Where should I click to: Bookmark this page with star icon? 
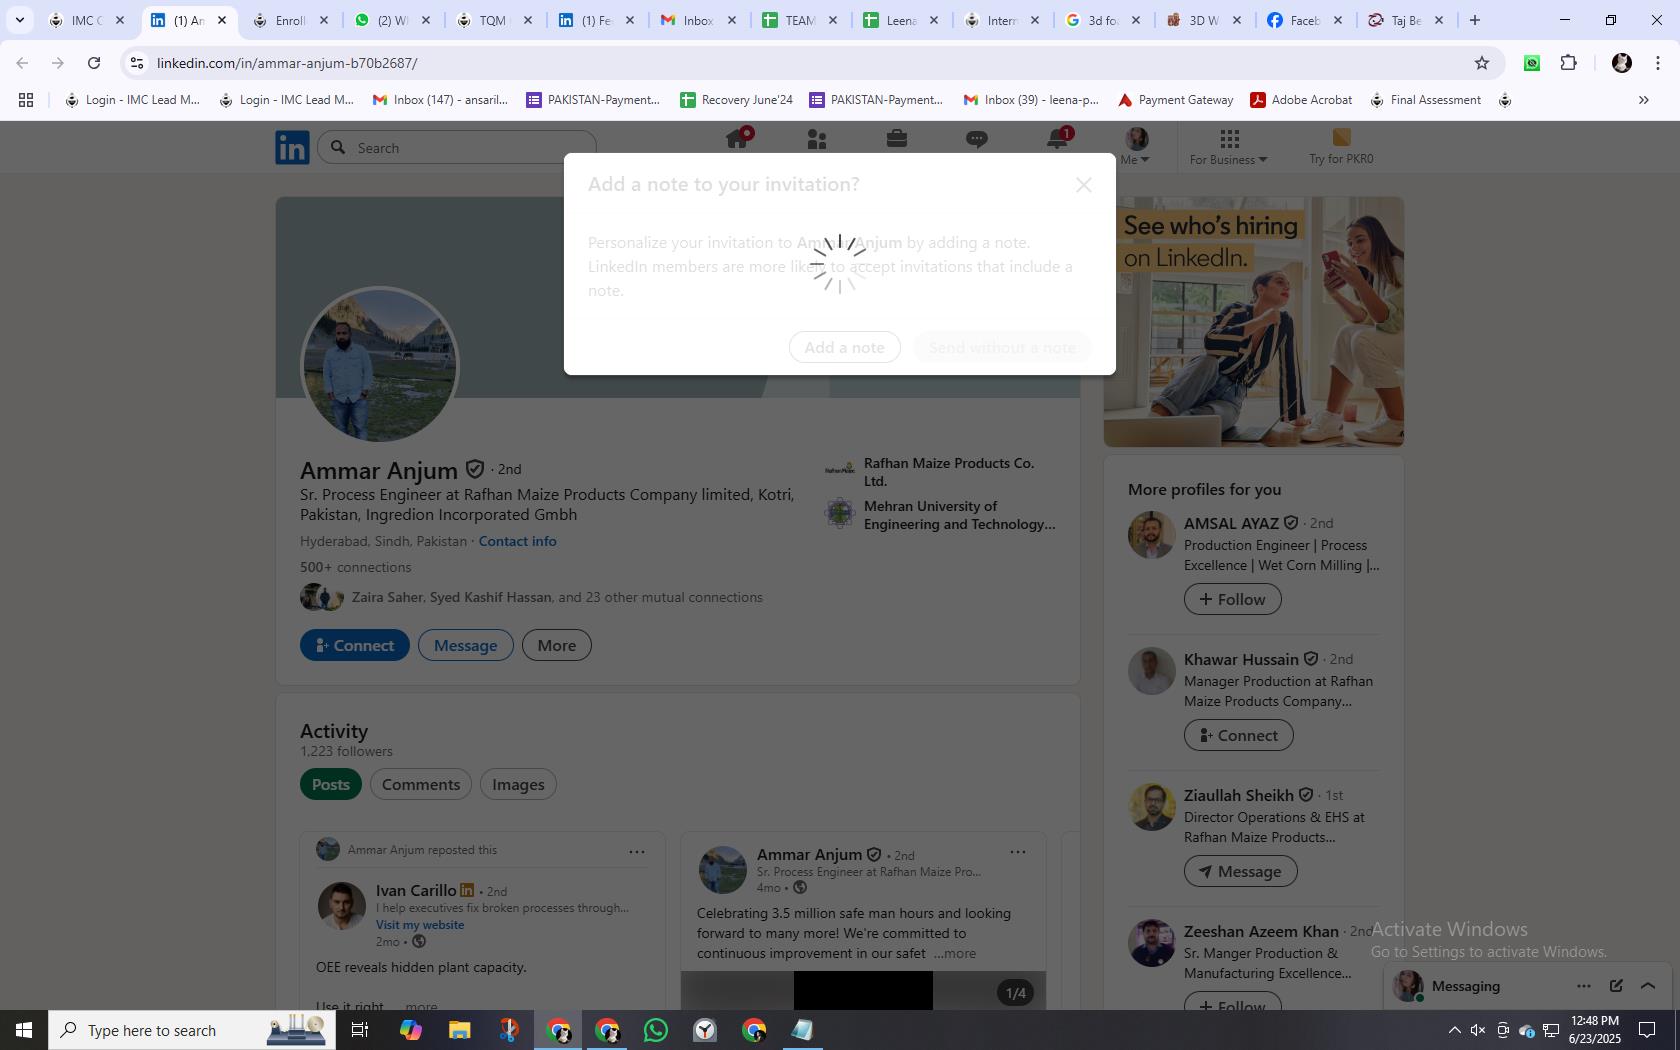click(x=1482, y=63)
